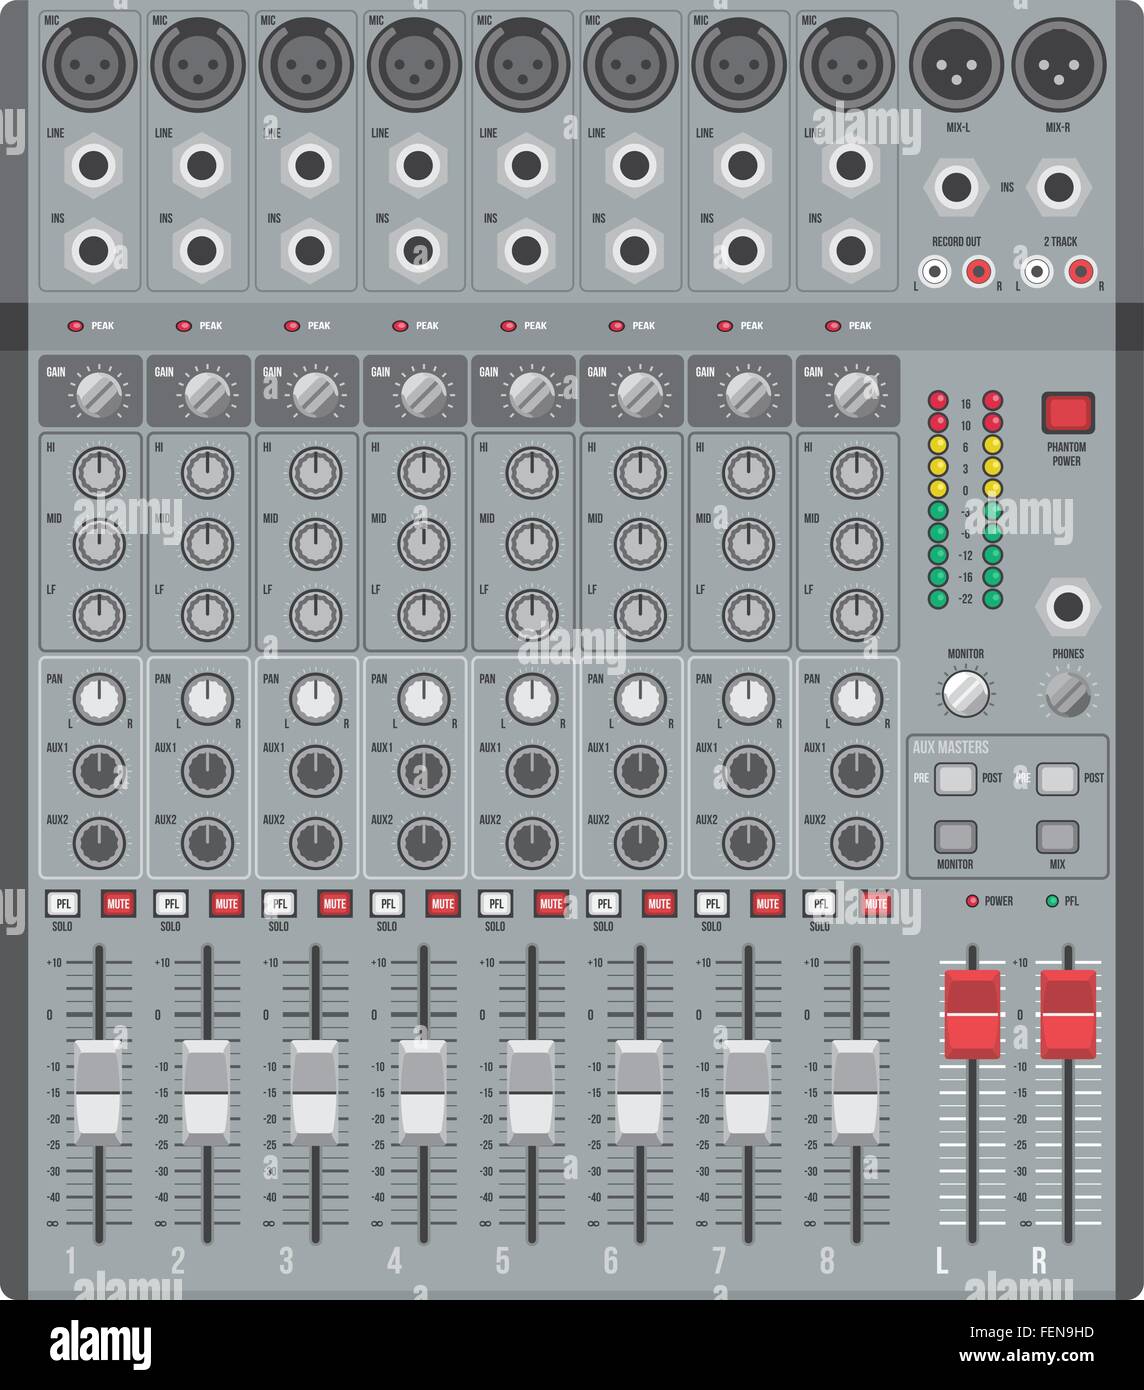Mute channel 6
Image resolution: width=1144 pixels, height=1390 pixels.
pos(659,904)
